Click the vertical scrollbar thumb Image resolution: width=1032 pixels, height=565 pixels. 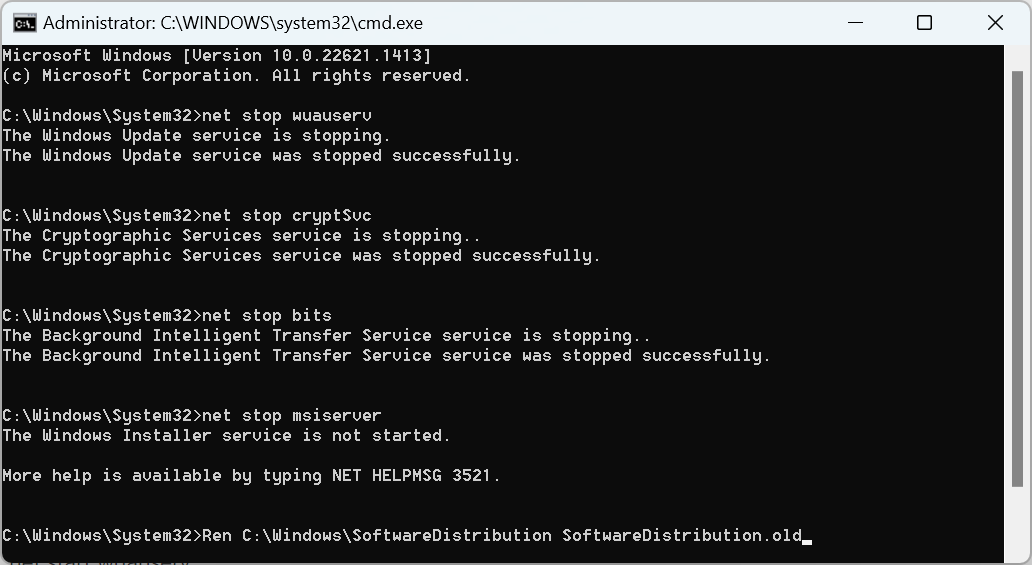pos(1018,279)
